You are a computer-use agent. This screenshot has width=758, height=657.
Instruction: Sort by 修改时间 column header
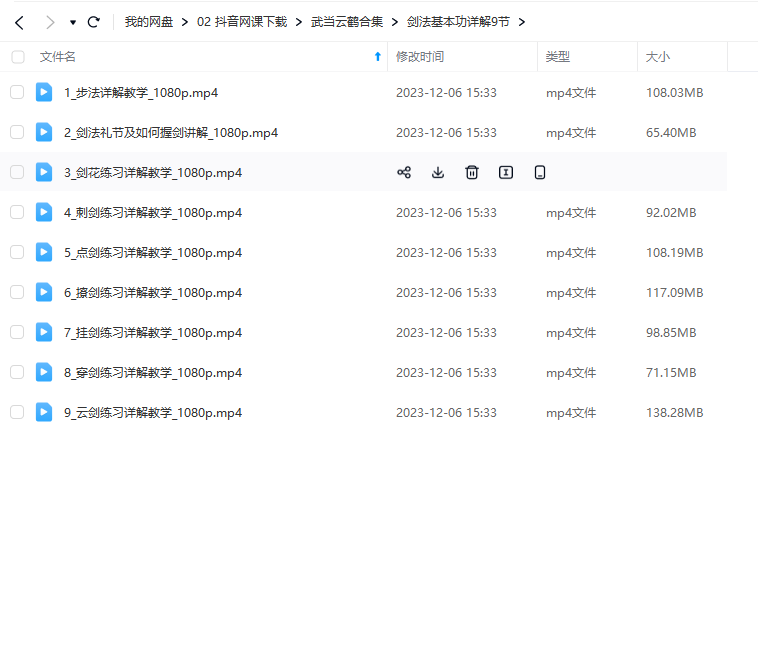click(x=420, y=57)
